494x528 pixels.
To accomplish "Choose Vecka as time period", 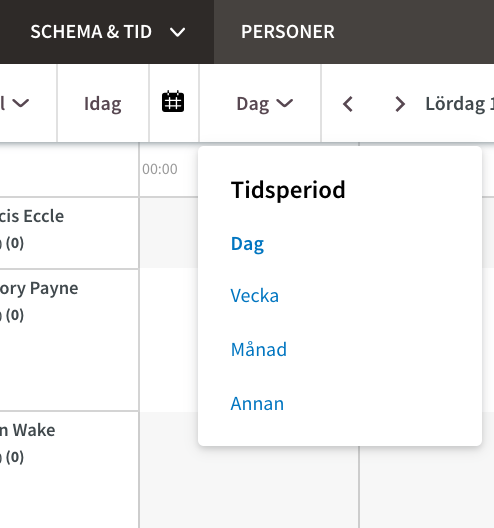I will coord(255,295).
